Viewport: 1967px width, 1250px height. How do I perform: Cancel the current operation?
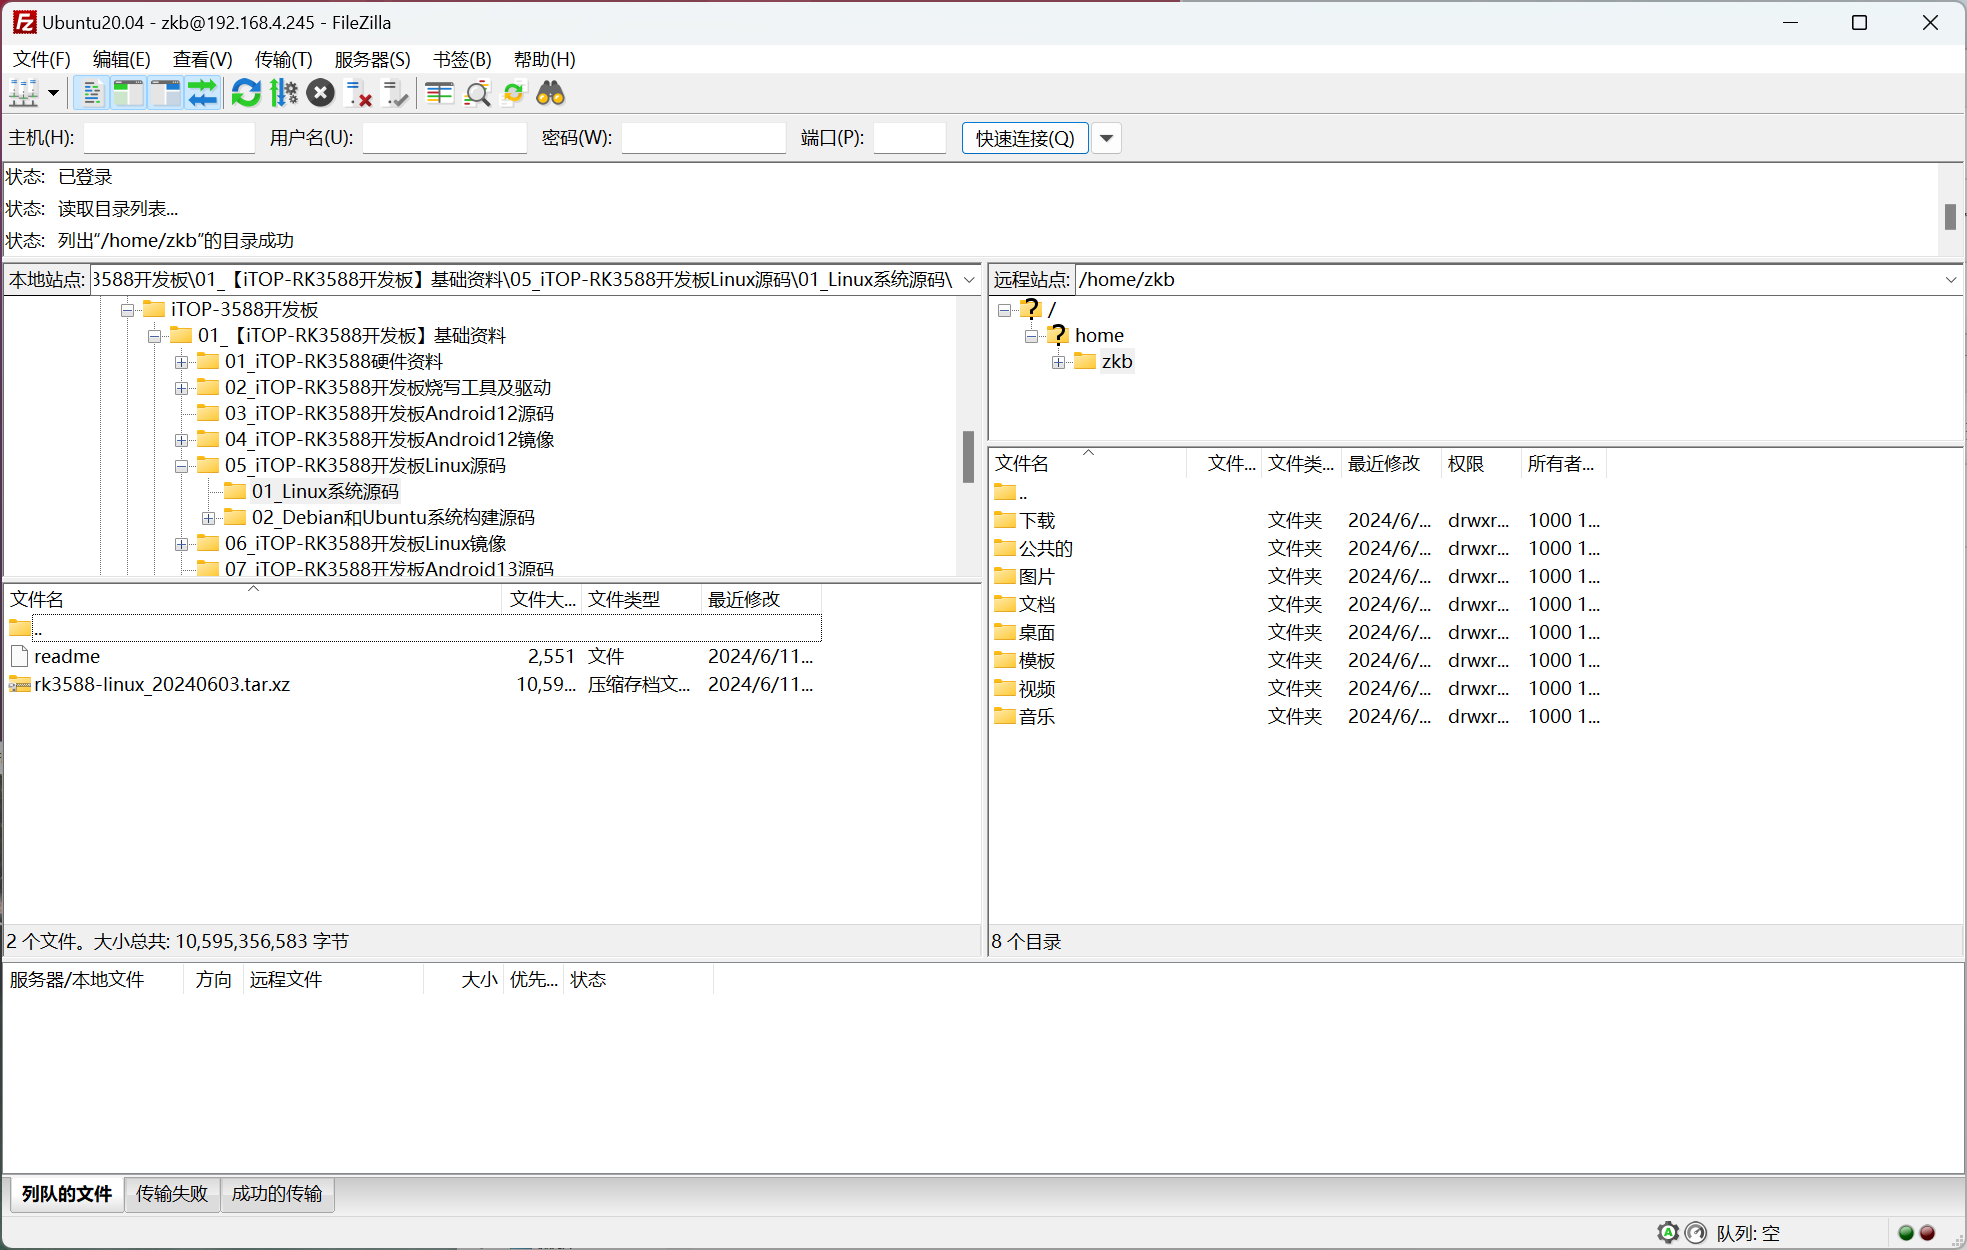(320, 94)
